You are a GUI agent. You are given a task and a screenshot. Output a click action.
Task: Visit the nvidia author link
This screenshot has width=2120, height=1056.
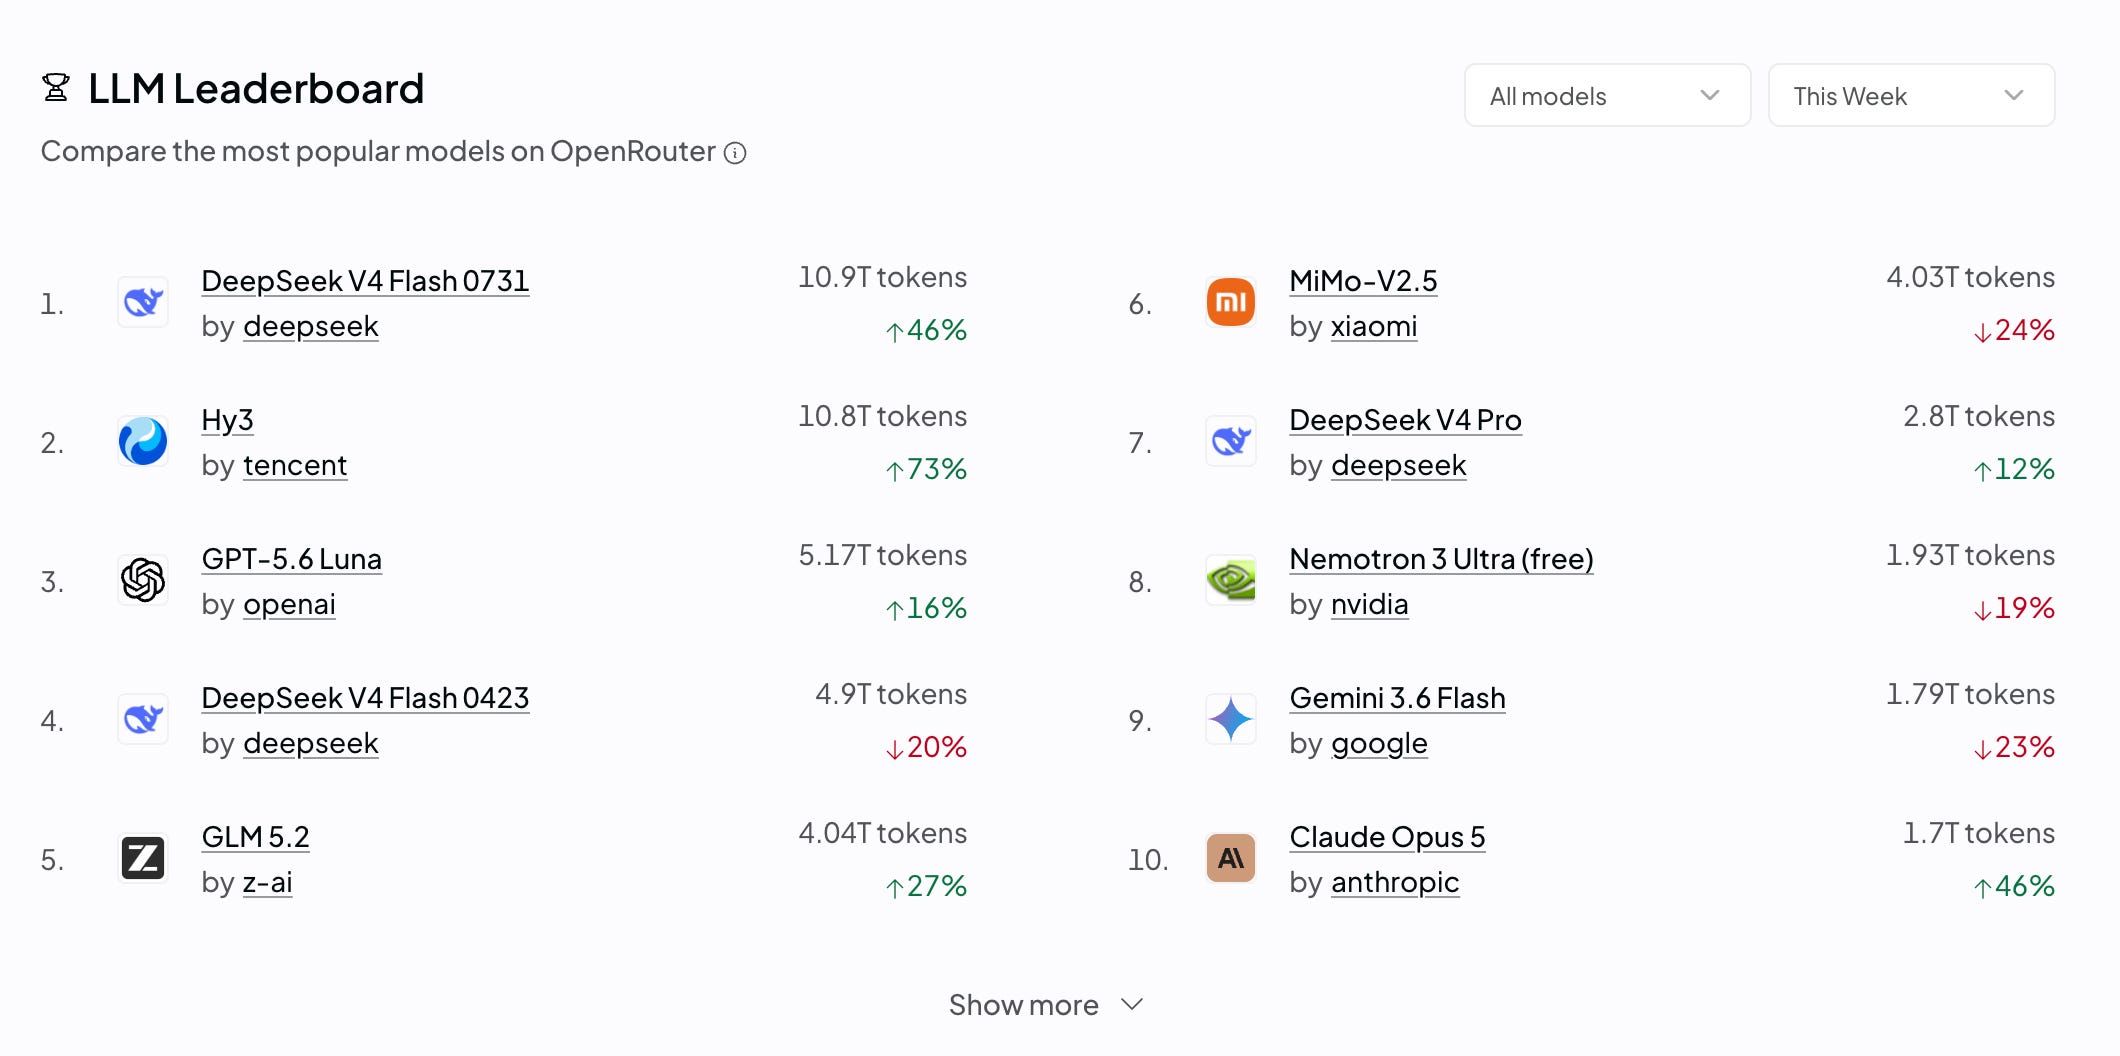tap(1369, 605)
